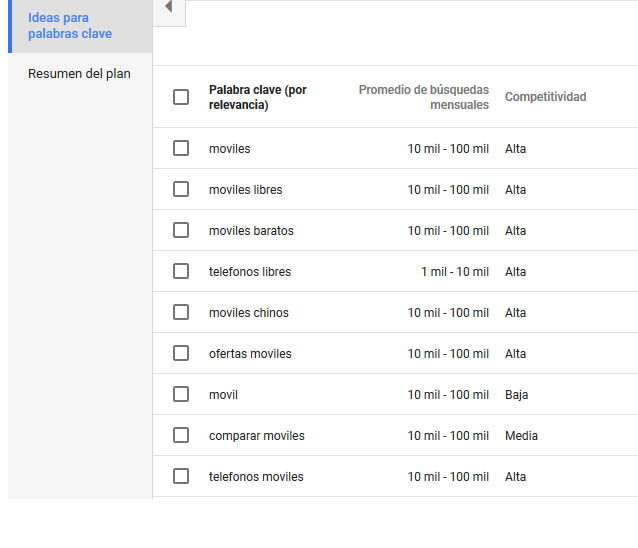Open the Ideas para palabras clave tab
Screen dimensions: 638x548
(x=70, y=26)
